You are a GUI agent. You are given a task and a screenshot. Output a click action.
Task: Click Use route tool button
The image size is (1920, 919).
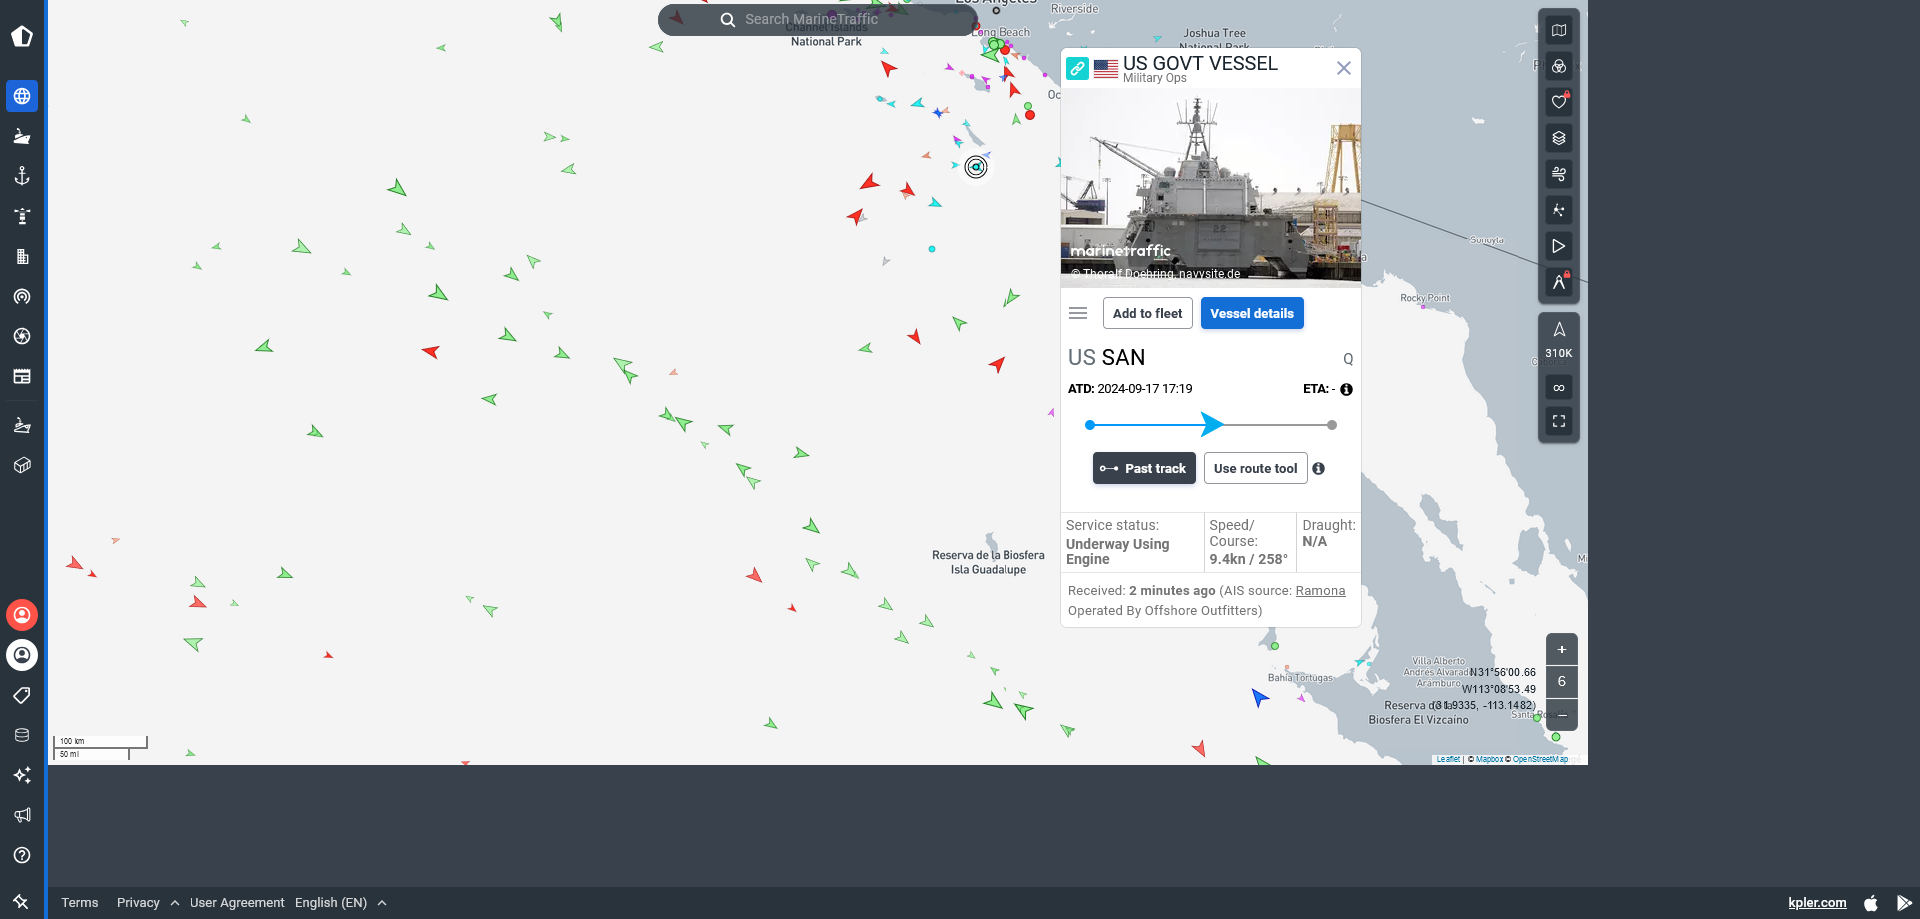tap(1256, 468)
